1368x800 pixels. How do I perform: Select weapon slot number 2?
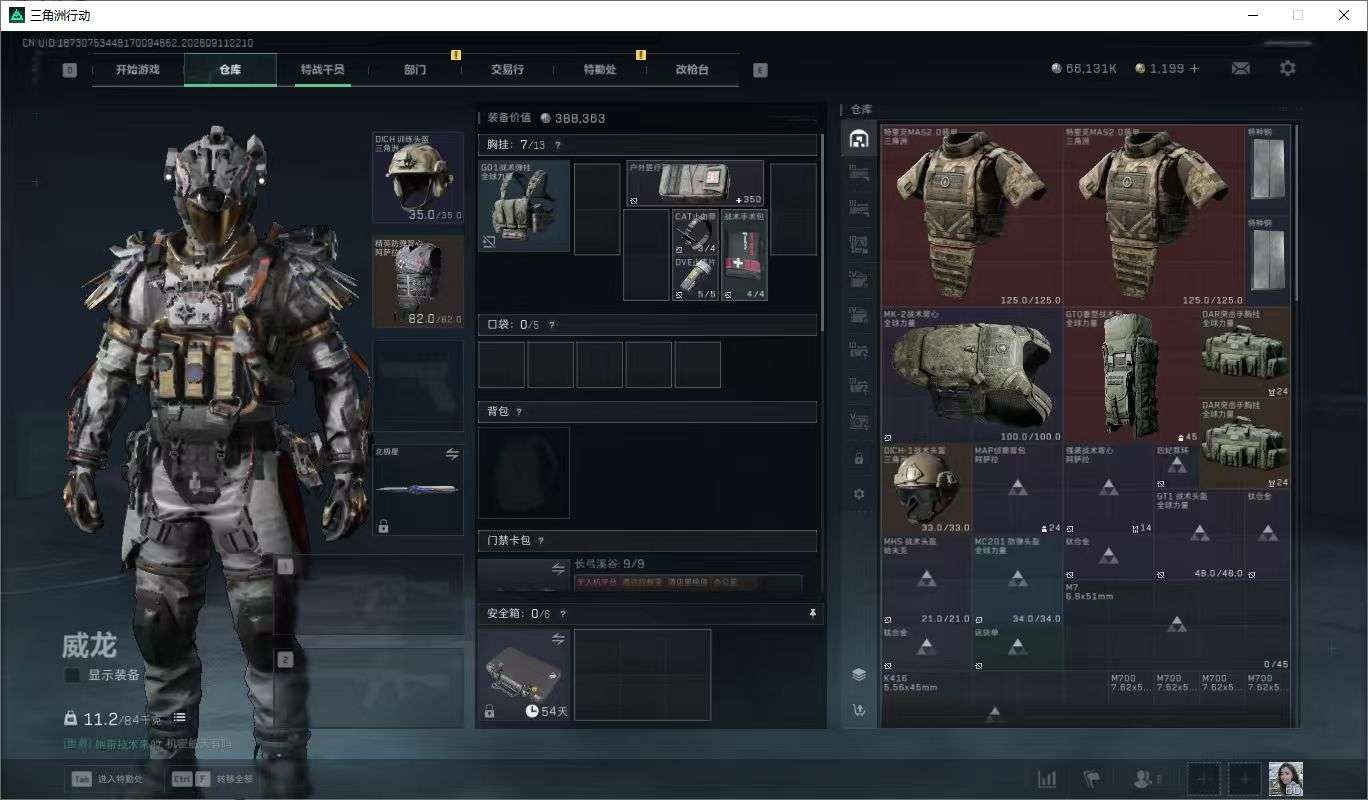click(370, 688)
